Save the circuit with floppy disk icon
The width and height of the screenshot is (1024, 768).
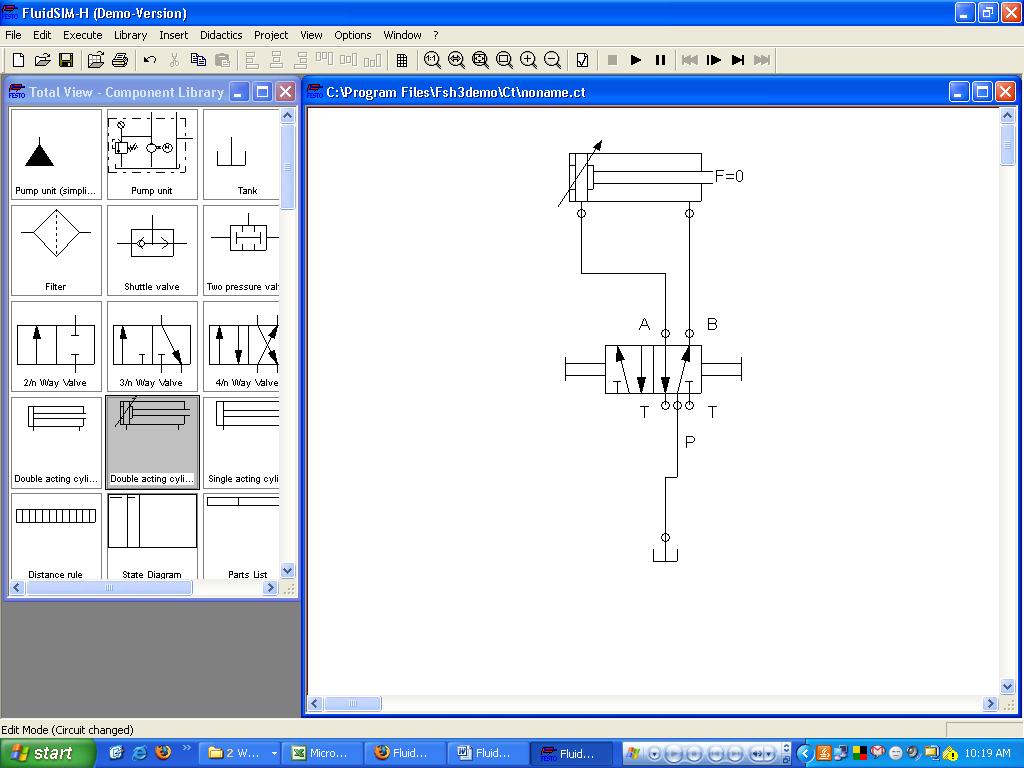(66, 60)
